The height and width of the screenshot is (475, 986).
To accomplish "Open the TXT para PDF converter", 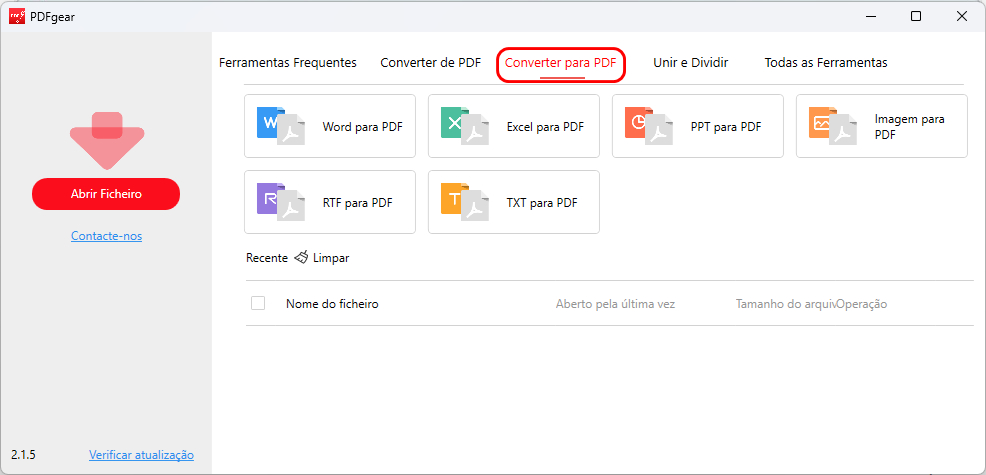I will (514, 202).
